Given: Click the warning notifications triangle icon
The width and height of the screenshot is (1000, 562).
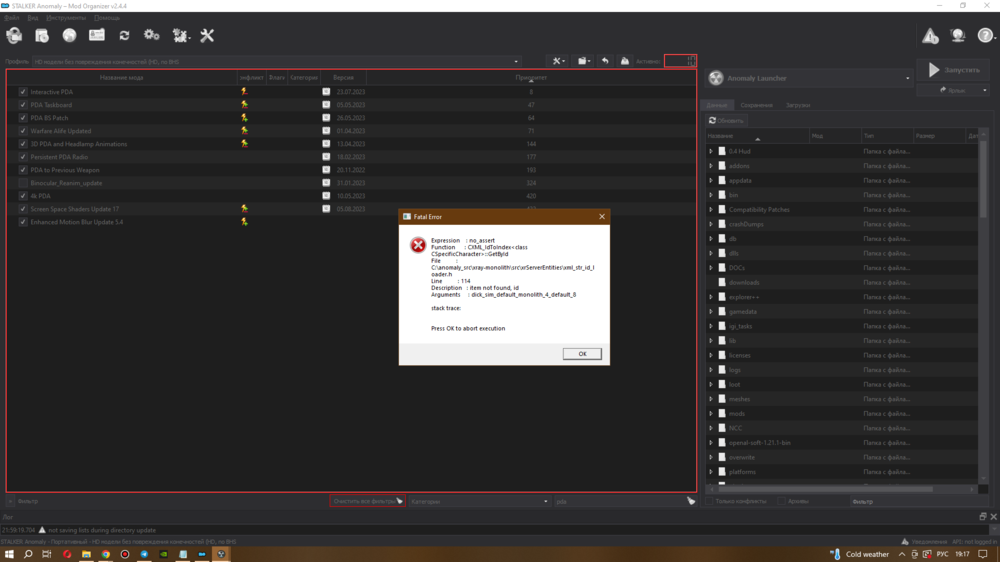Looking at the screenshot, I should (930, 36).
